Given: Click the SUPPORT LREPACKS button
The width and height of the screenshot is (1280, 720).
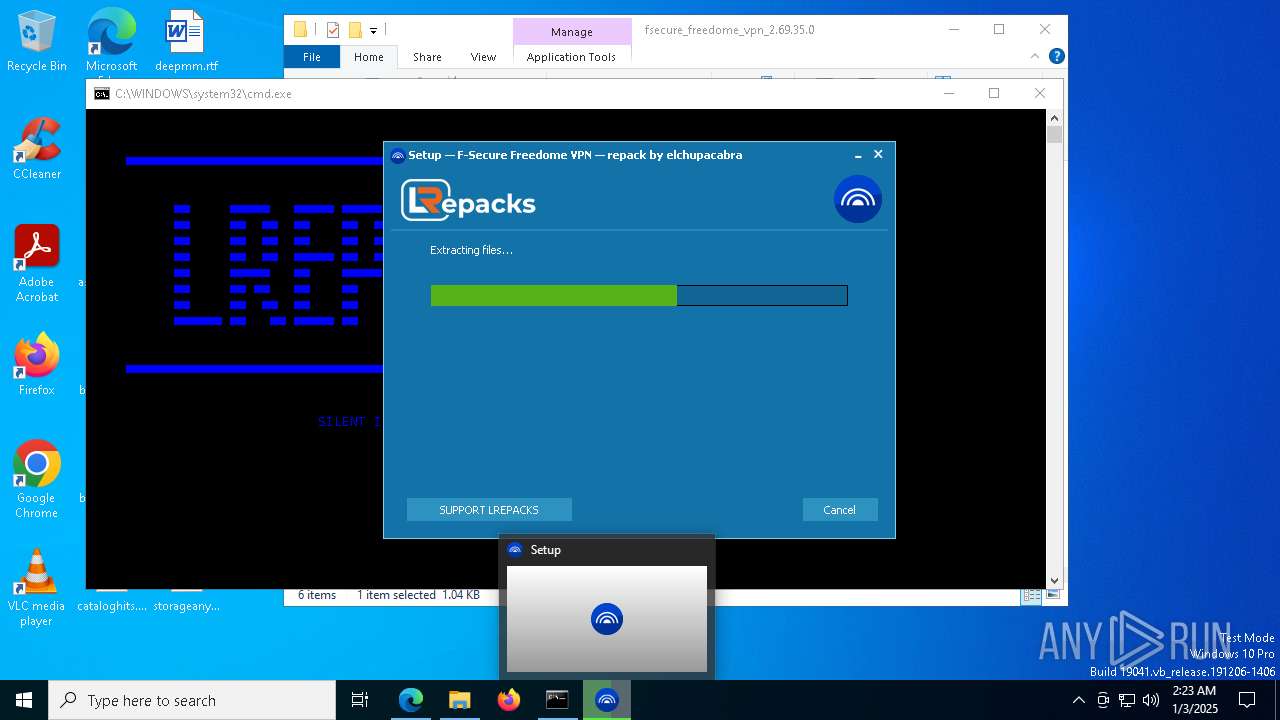Looking at the screenshot, I should [489, 510].
